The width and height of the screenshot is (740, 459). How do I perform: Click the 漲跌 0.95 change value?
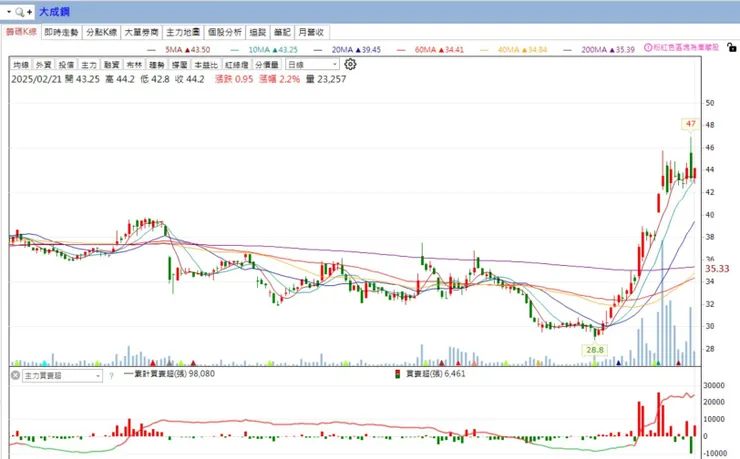pos(234,79)
